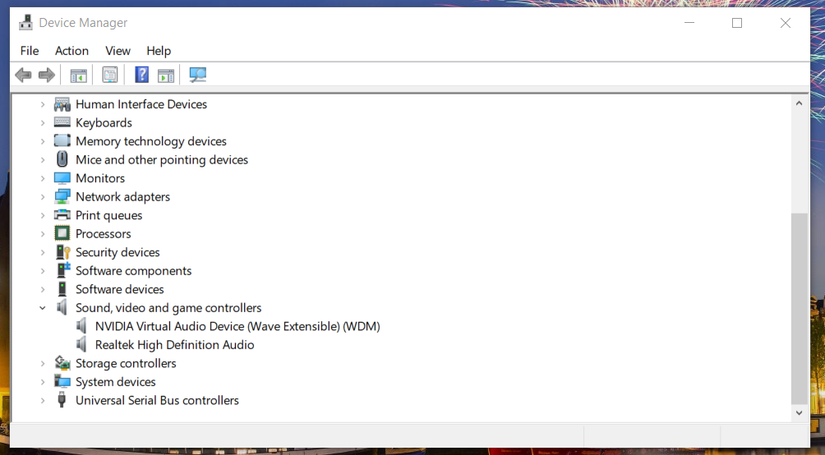Click Show/Hide Console Tree toolbar icon
The width and height of the screenshot is (825, 455).
pyautogui.click(x=78, y=75)
